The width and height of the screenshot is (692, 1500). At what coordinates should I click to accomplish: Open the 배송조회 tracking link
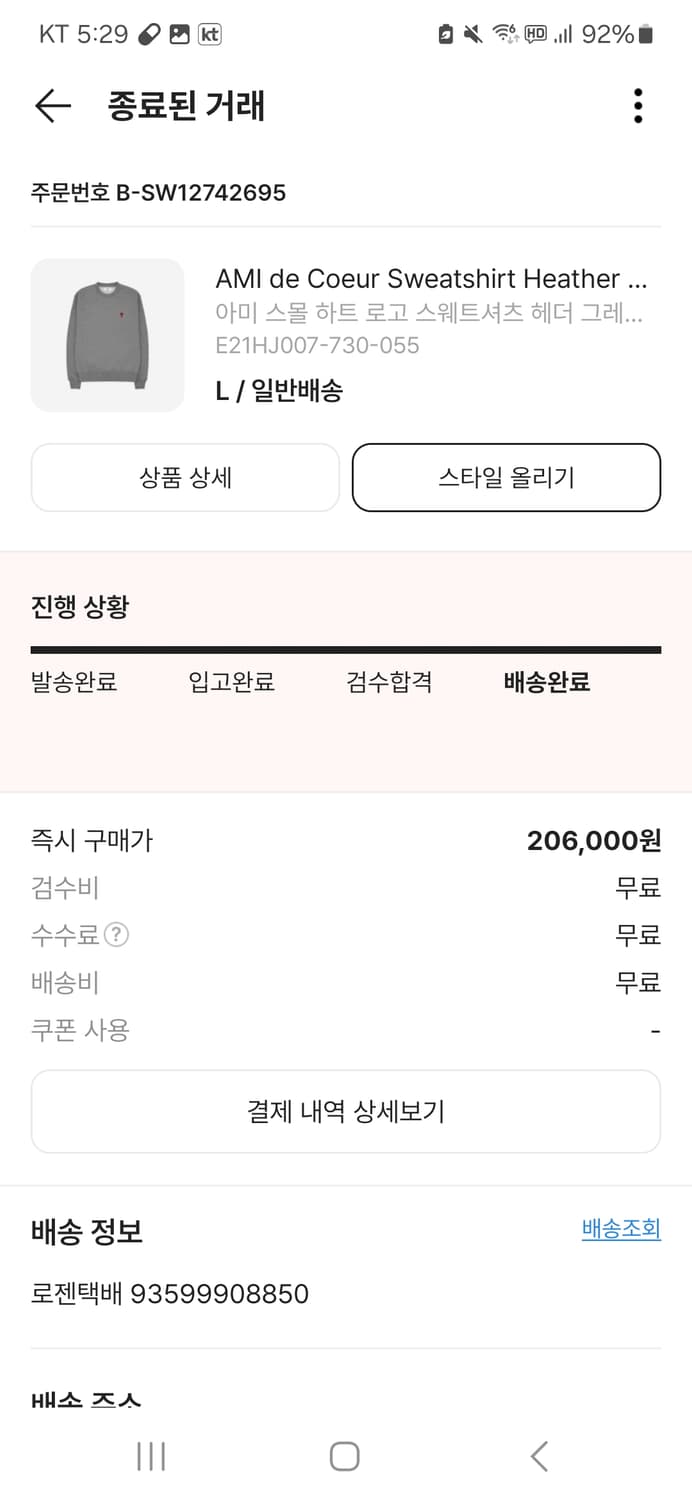(x=620, y=1229)
